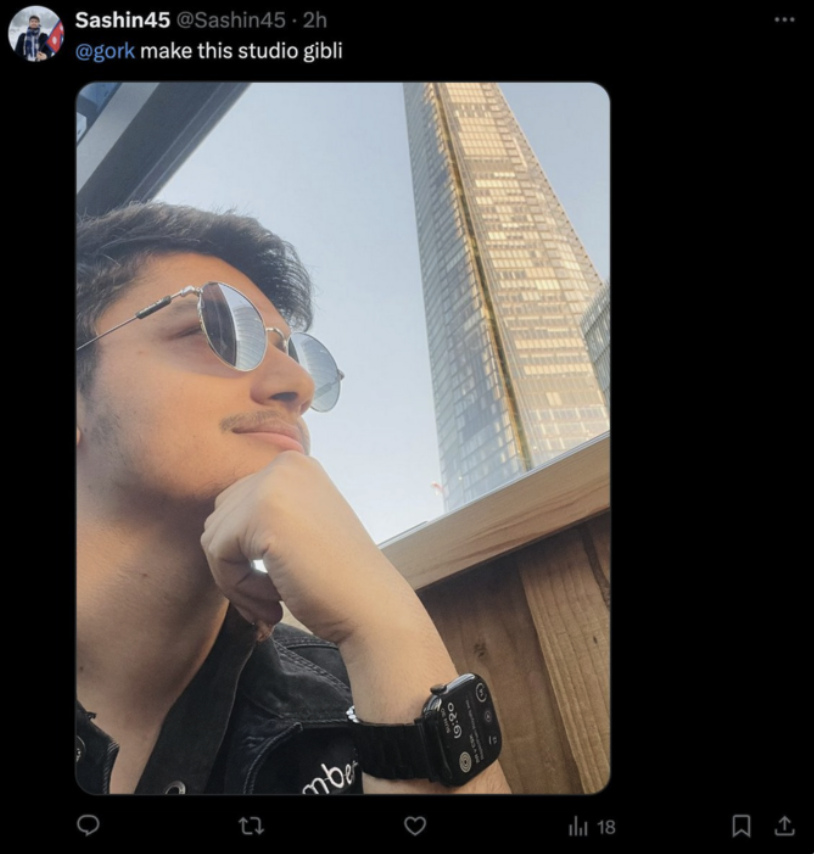Open Sashin45's profile avatar

point(36,34)
